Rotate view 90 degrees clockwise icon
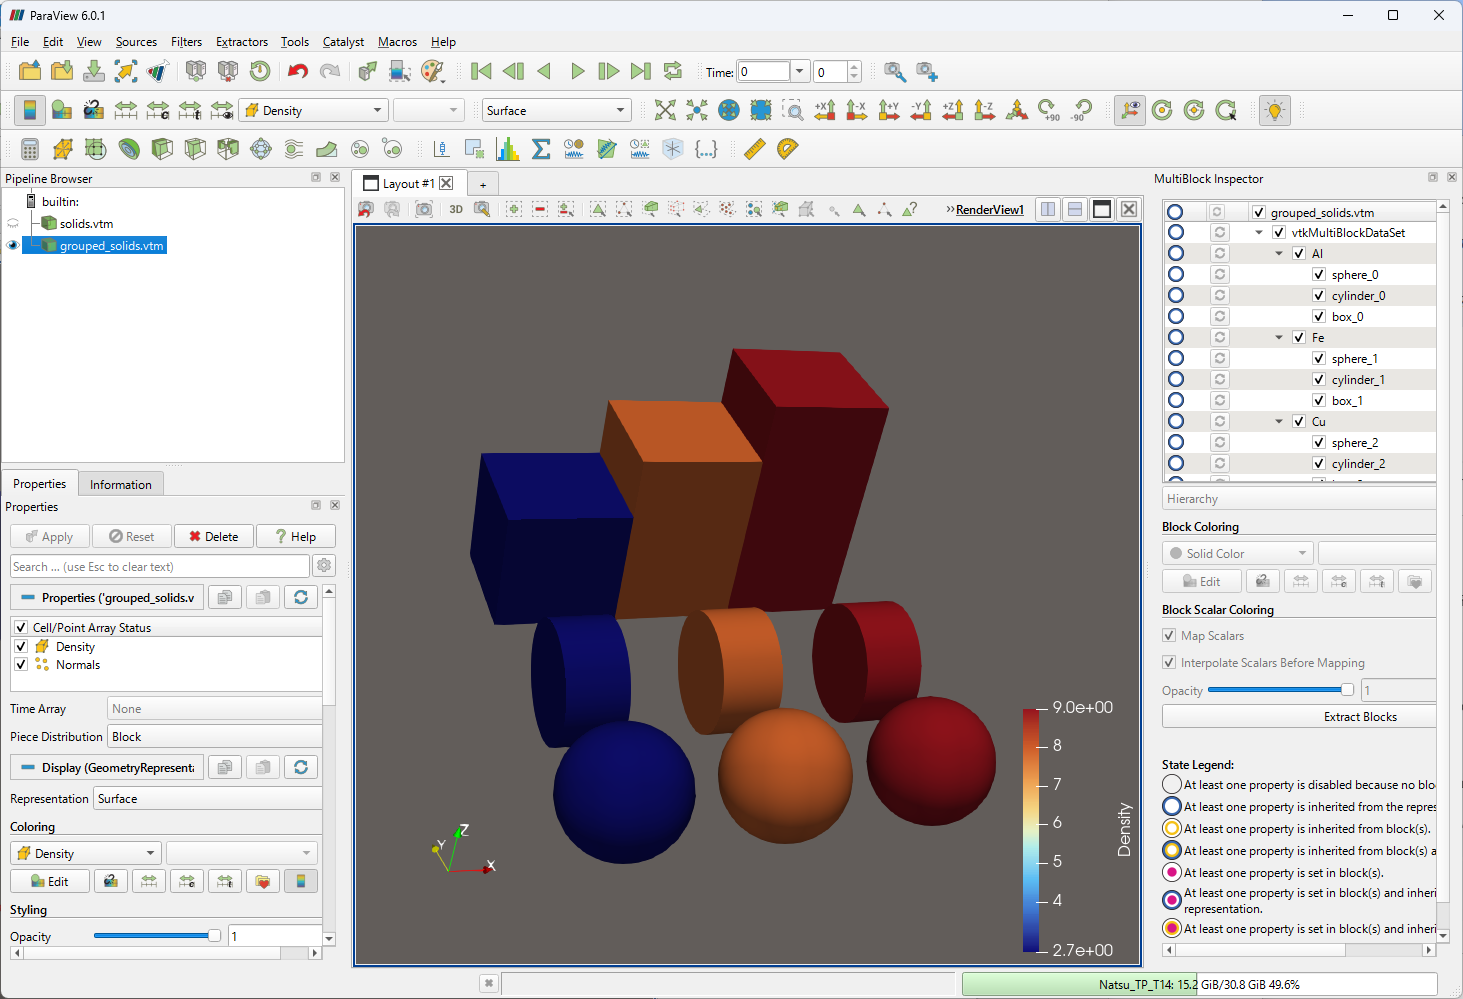1463x999 pixels. coord(1048,110)
